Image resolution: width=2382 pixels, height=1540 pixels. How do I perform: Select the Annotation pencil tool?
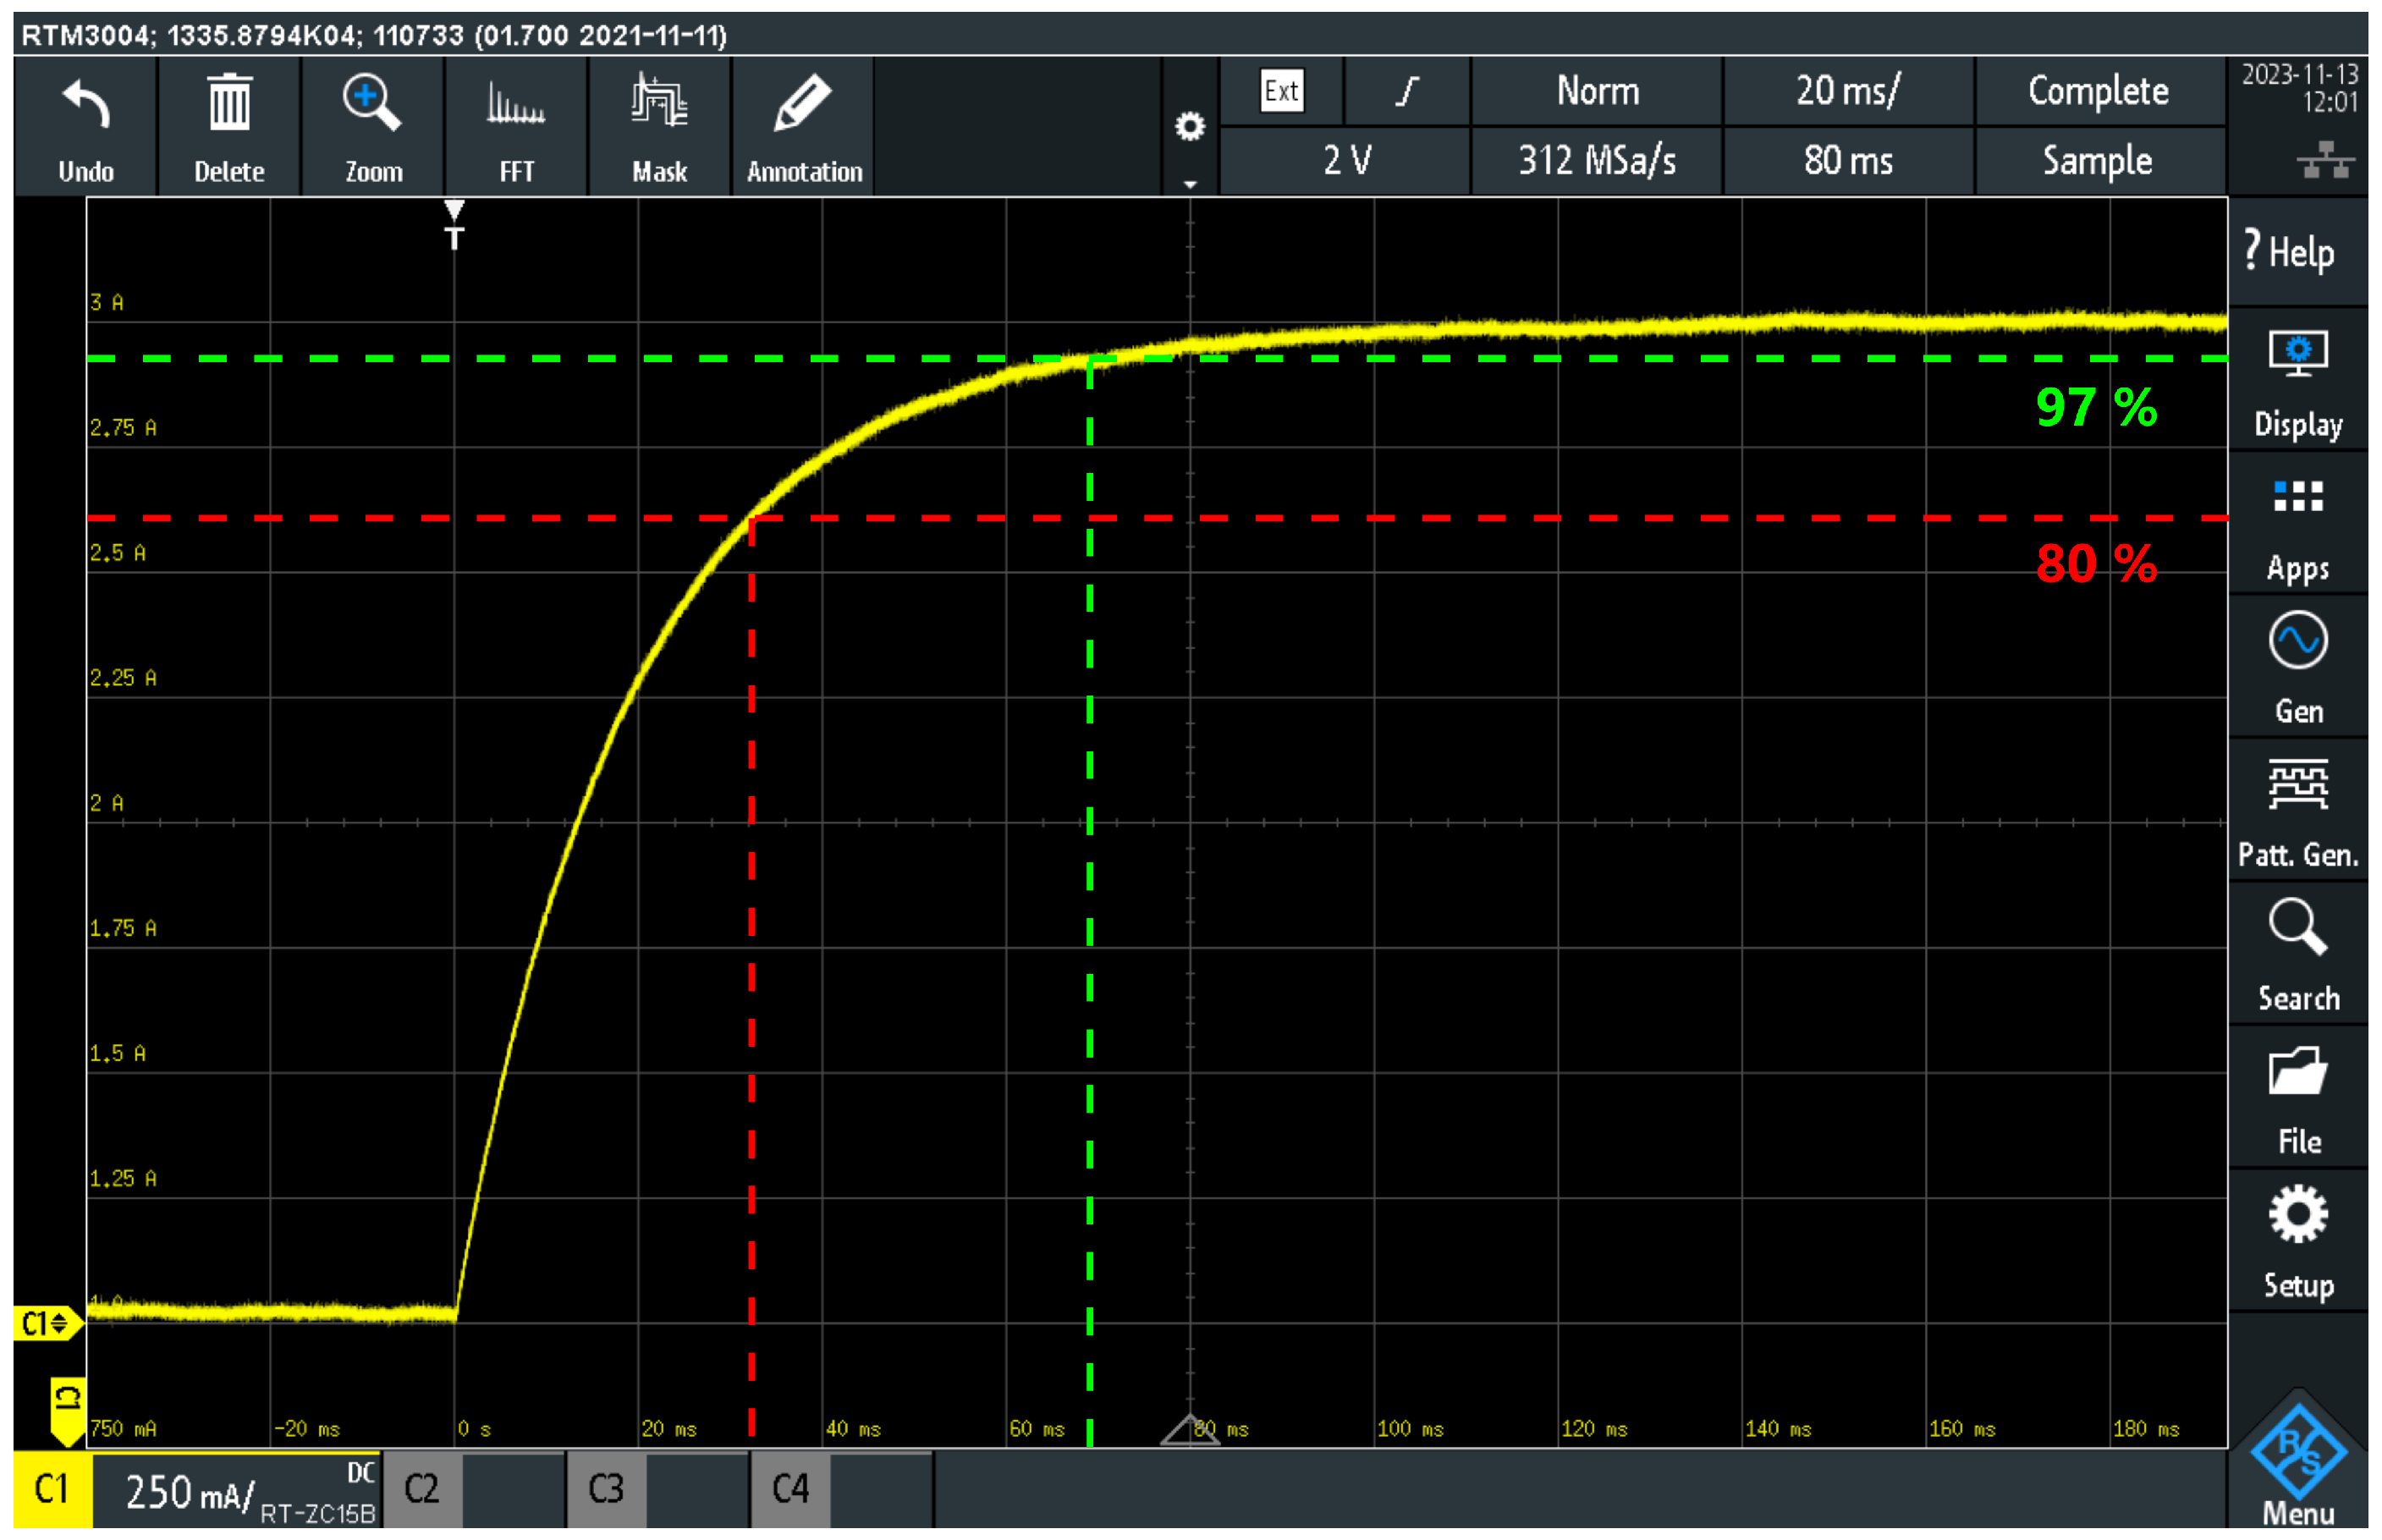(x=803, y=104)
